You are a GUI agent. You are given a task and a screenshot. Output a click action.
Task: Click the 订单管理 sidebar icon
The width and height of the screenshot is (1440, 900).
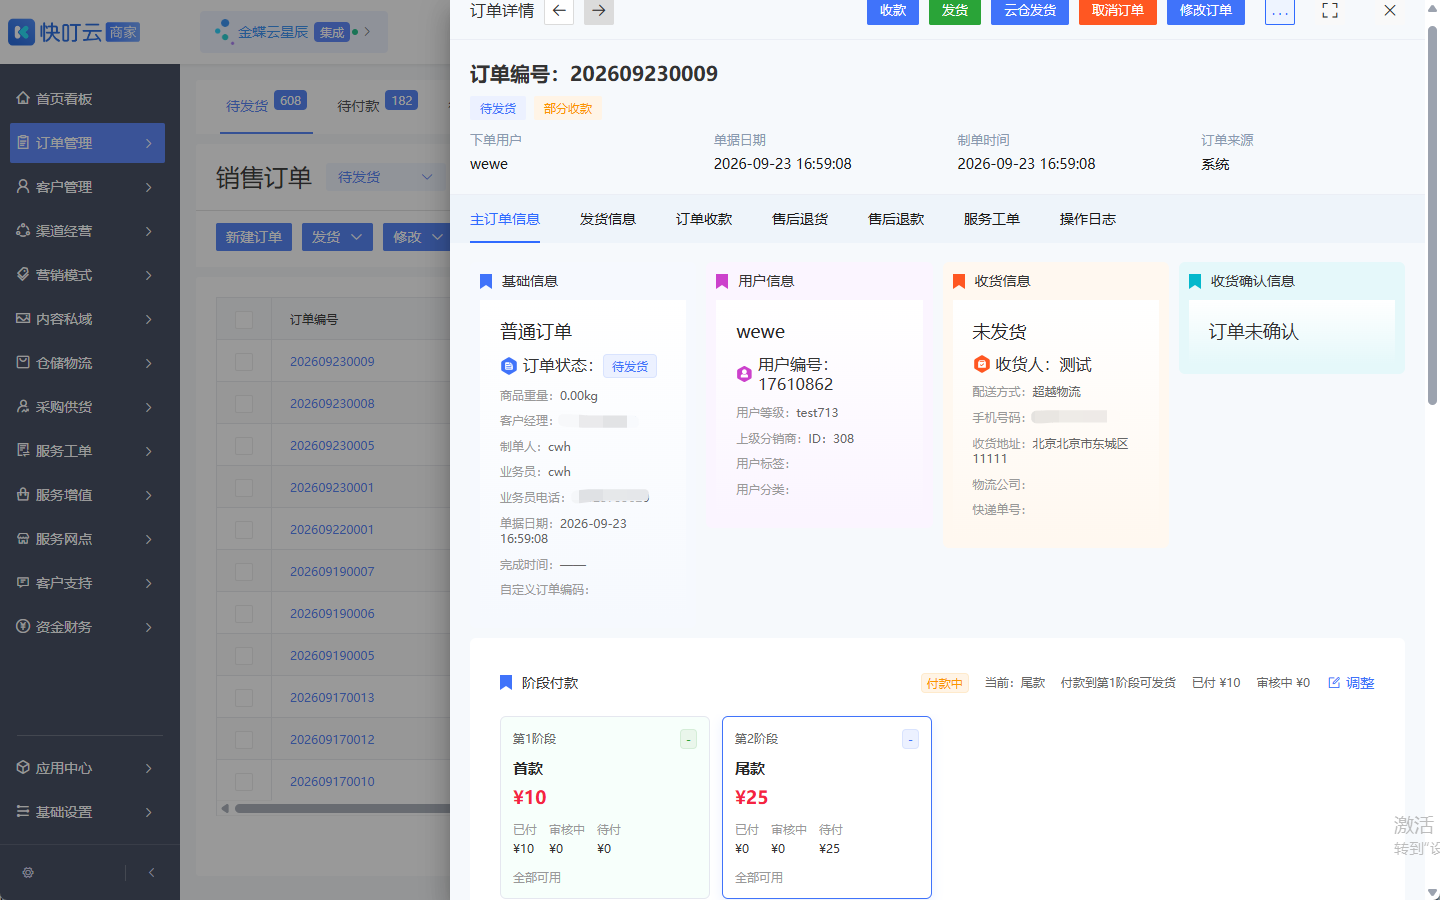point(23,142)
